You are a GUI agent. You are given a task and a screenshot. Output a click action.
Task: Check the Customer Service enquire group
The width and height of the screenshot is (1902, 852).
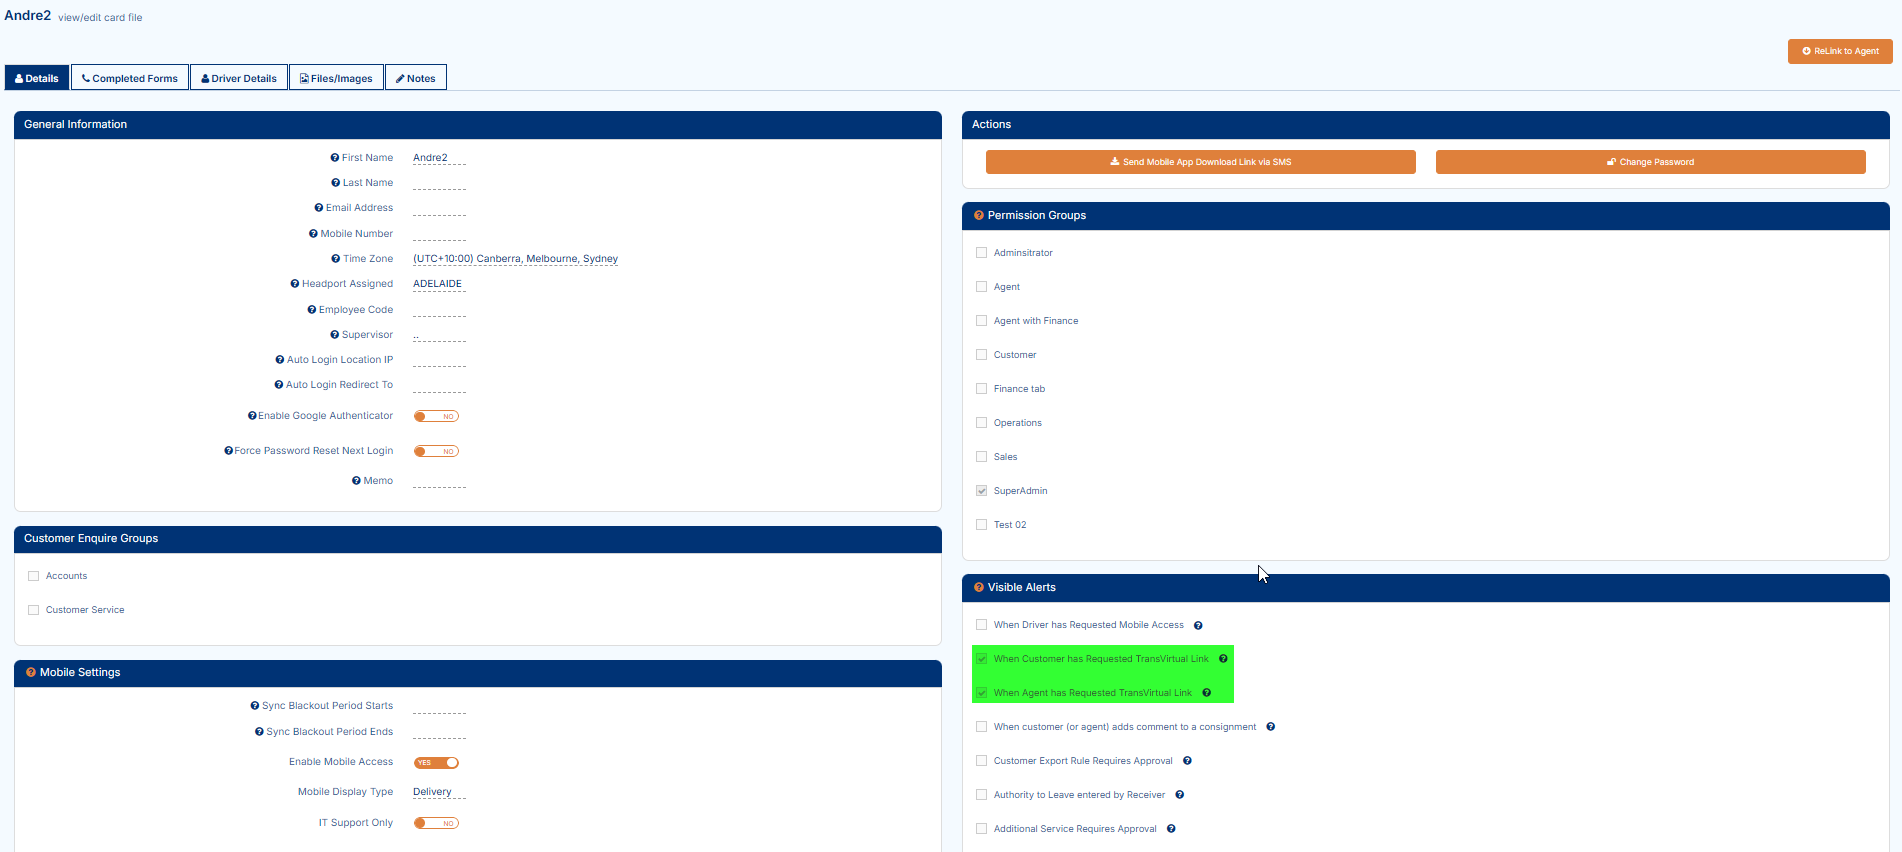(34, 610)
